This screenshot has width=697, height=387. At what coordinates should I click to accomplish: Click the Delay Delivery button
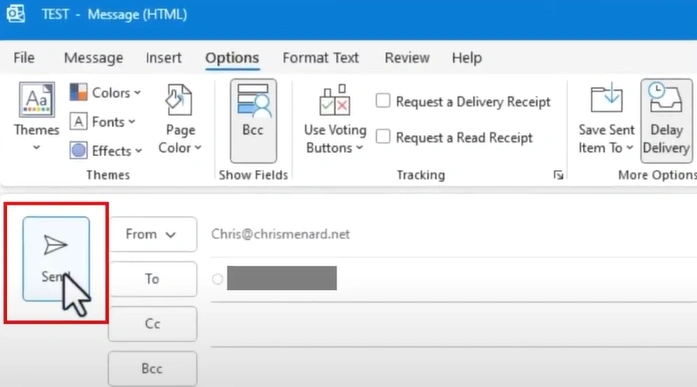coord(666,120)
